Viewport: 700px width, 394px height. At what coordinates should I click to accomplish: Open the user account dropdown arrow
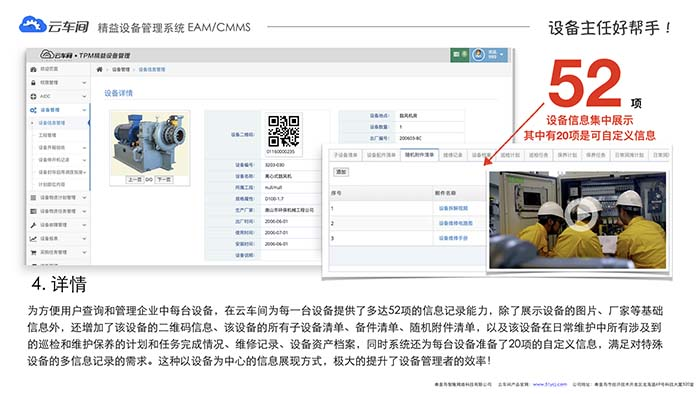[x=502, y=54]
